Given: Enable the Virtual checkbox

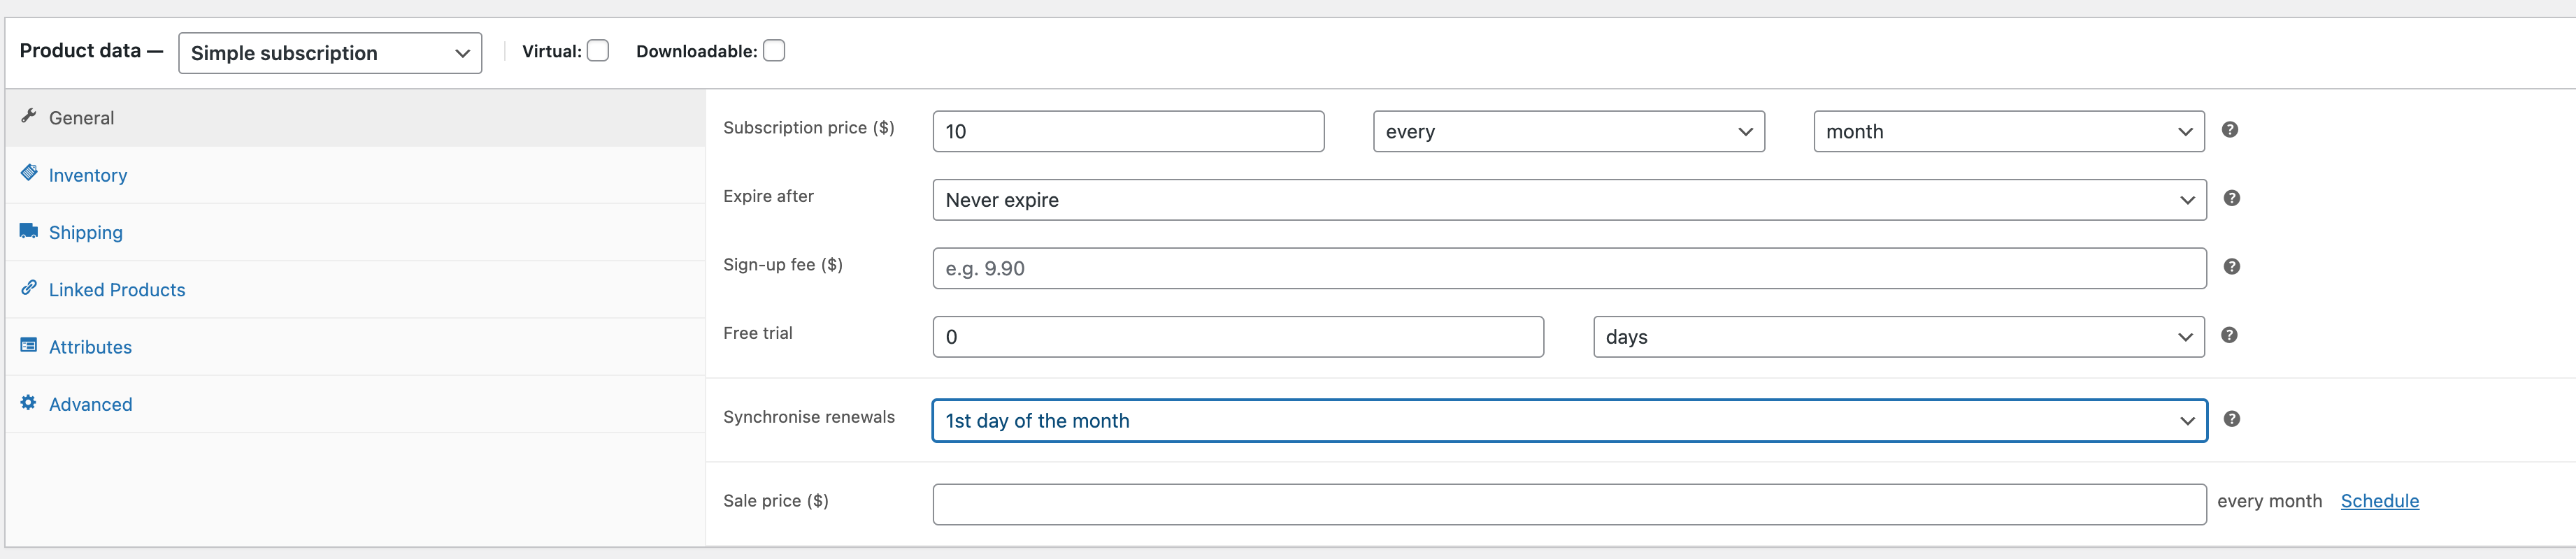Looking at the screenshot, I should [597, 50].
